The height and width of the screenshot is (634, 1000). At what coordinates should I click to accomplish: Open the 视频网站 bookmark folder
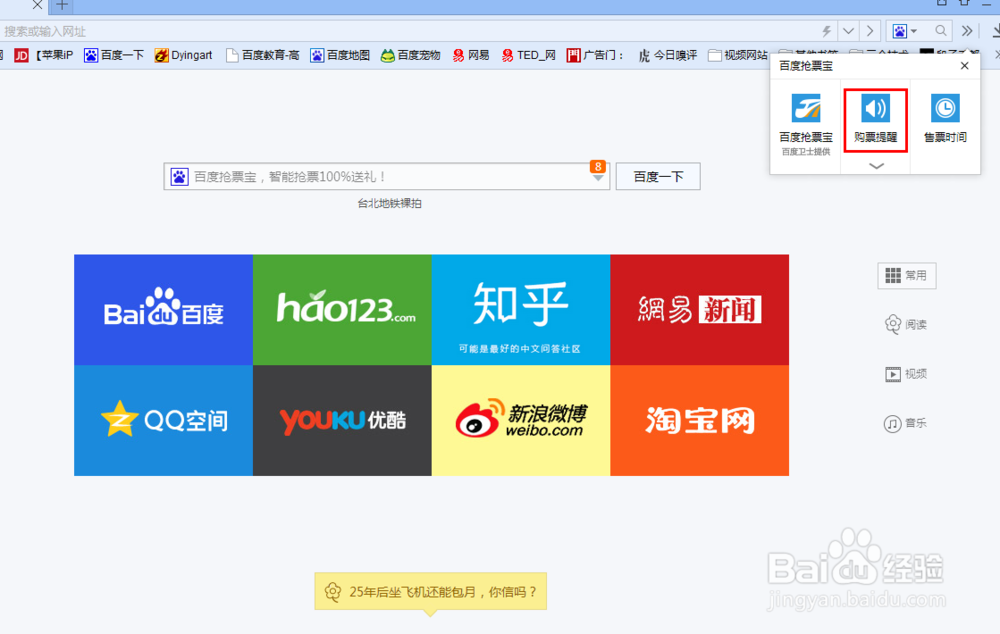(738, 55)
